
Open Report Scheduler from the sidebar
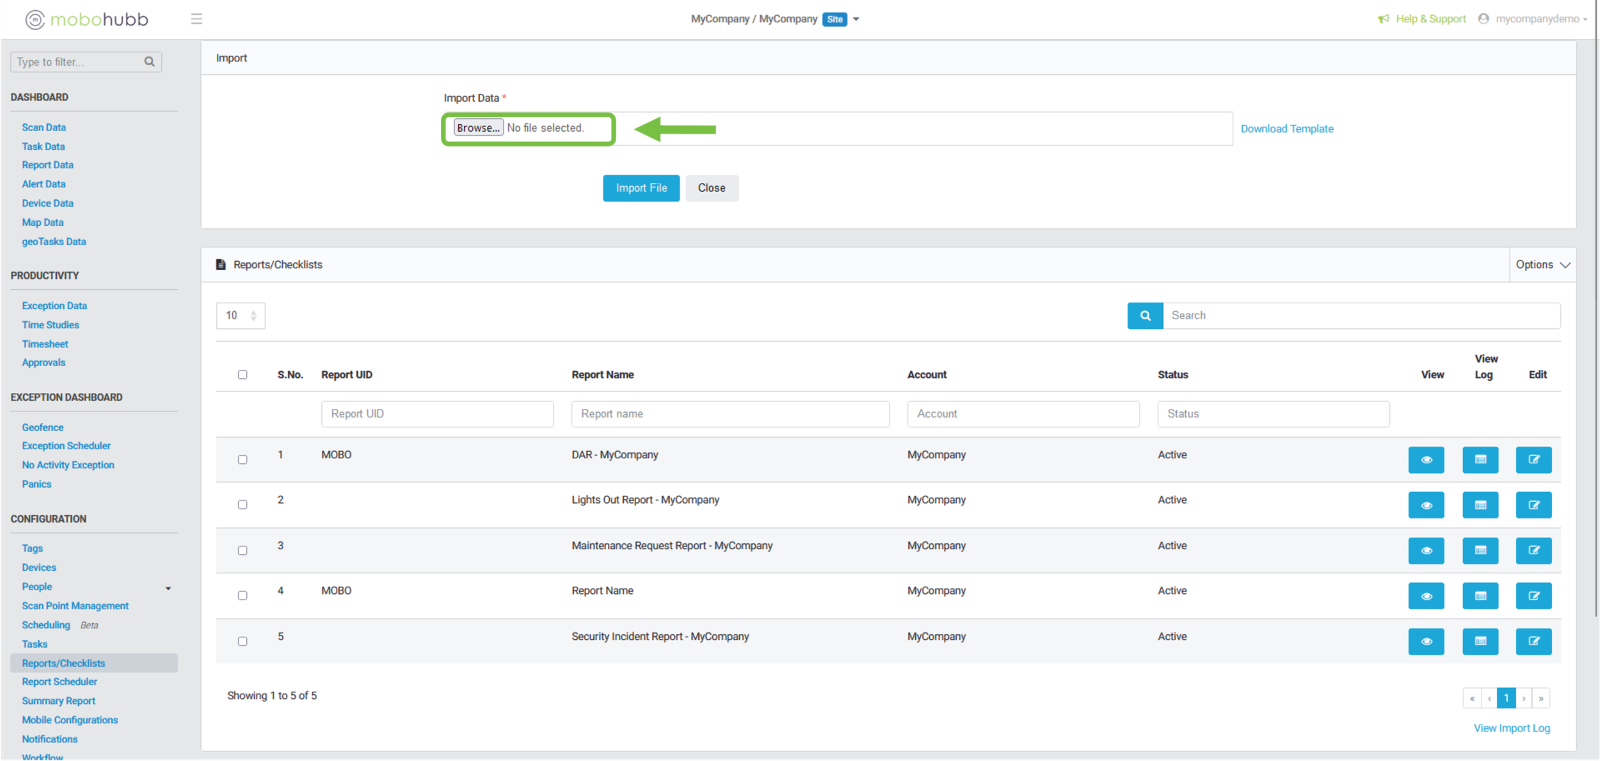(60, 682)
